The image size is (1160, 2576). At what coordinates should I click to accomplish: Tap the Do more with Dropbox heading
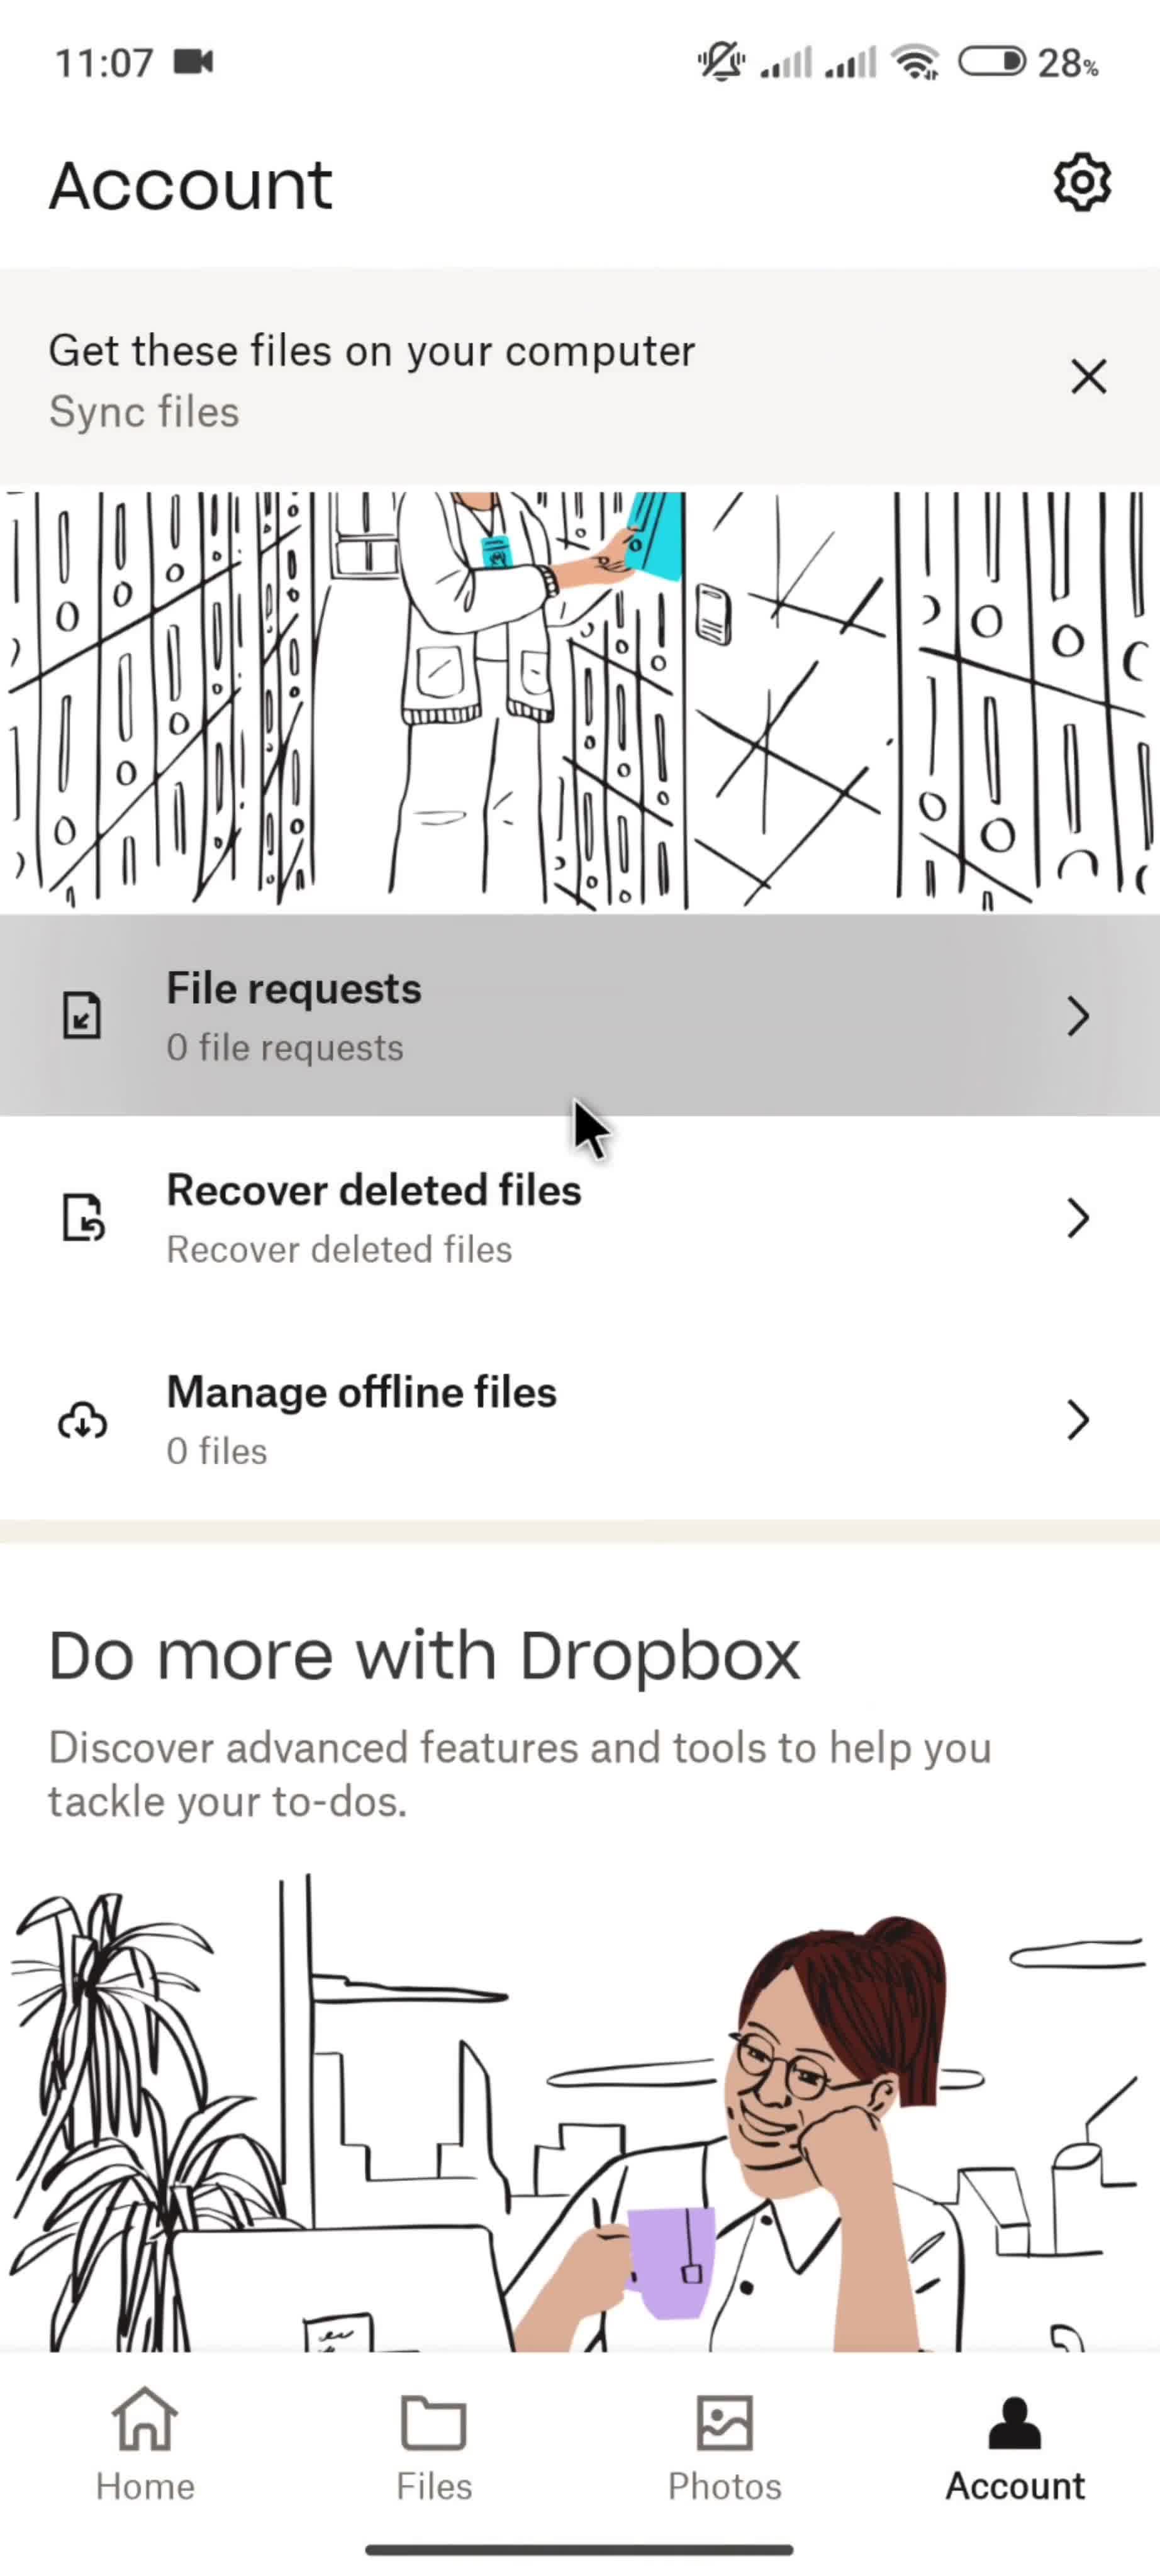click(424, 1656)
